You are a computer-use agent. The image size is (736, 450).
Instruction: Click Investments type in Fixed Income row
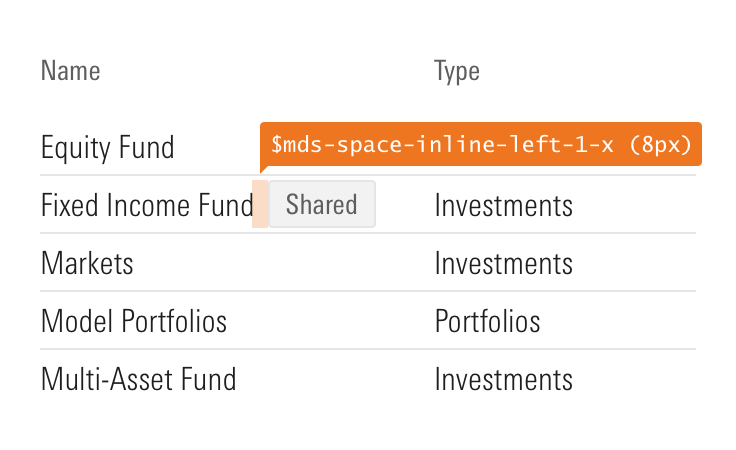click(x=504, y=206)
